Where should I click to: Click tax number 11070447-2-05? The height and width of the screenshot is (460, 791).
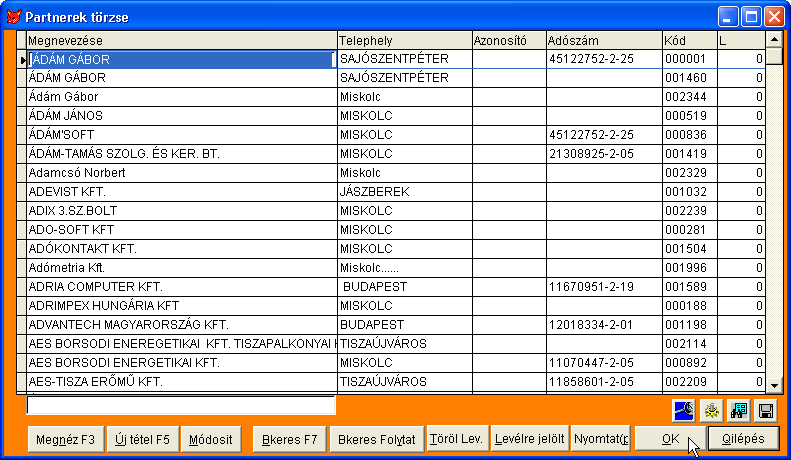coord(604,363)
